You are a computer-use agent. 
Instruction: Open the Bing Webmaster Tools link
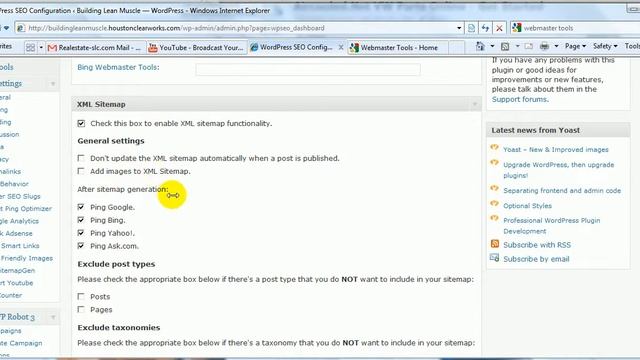point(118,67)
